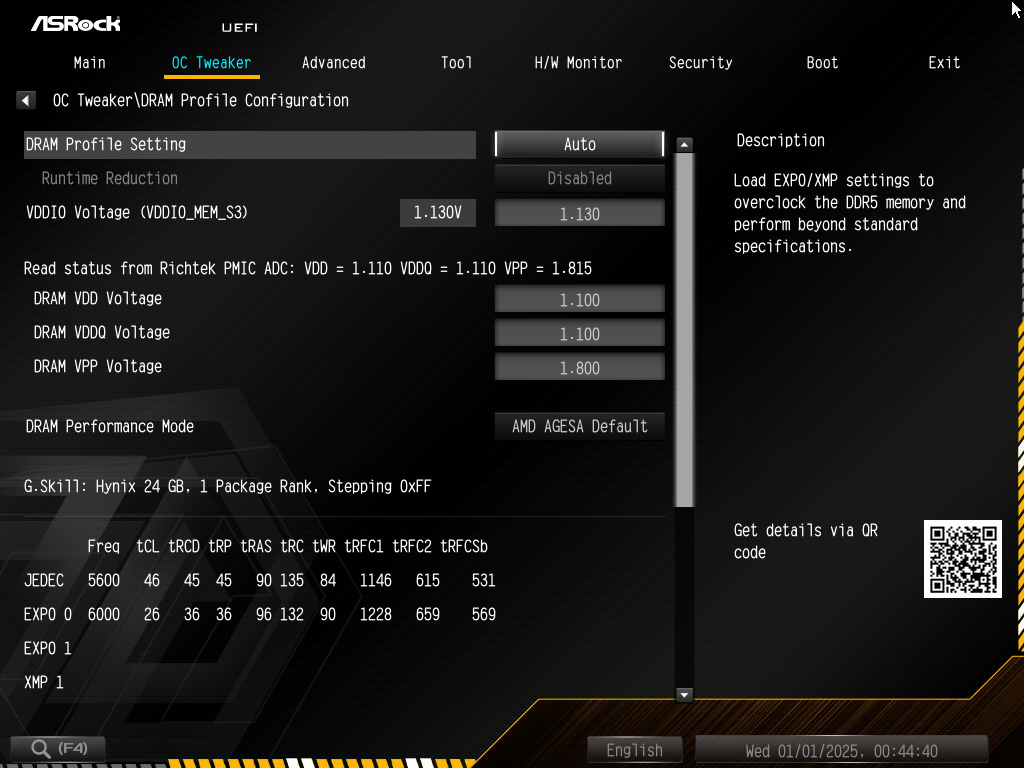
Task: Click the English language button
Action: 634,750
